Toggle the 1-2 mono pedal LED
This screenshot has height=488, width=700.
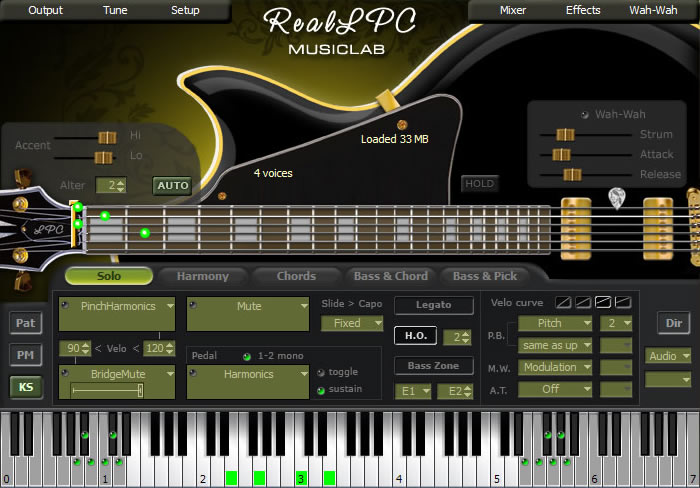tap(247, 356)
